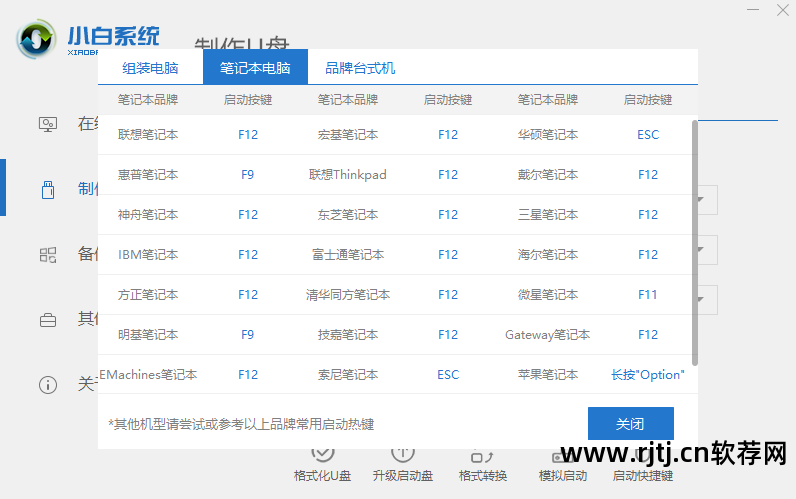Click 模拟启动 at bottom toolbar

coord(563,476)
